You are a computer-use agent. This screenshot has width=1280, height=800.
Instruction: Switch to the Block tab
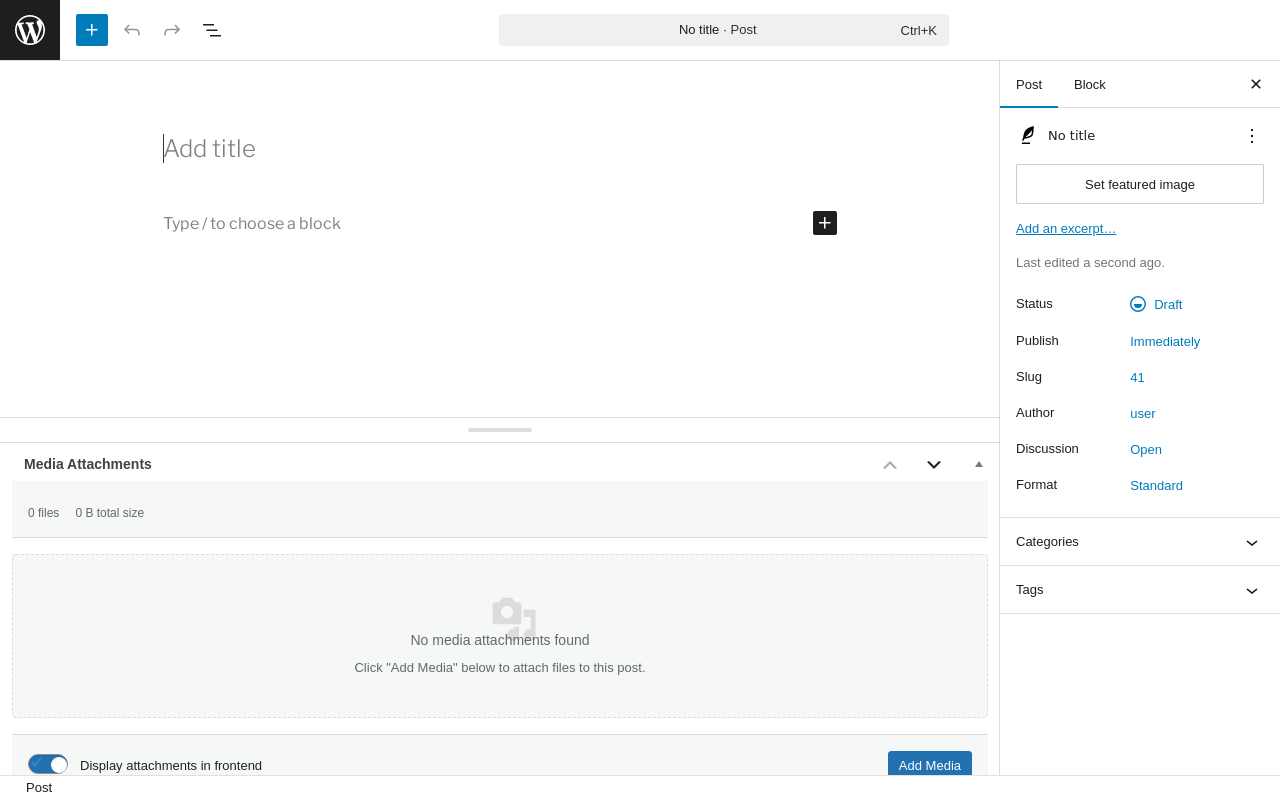click(x=1090, y=84)
